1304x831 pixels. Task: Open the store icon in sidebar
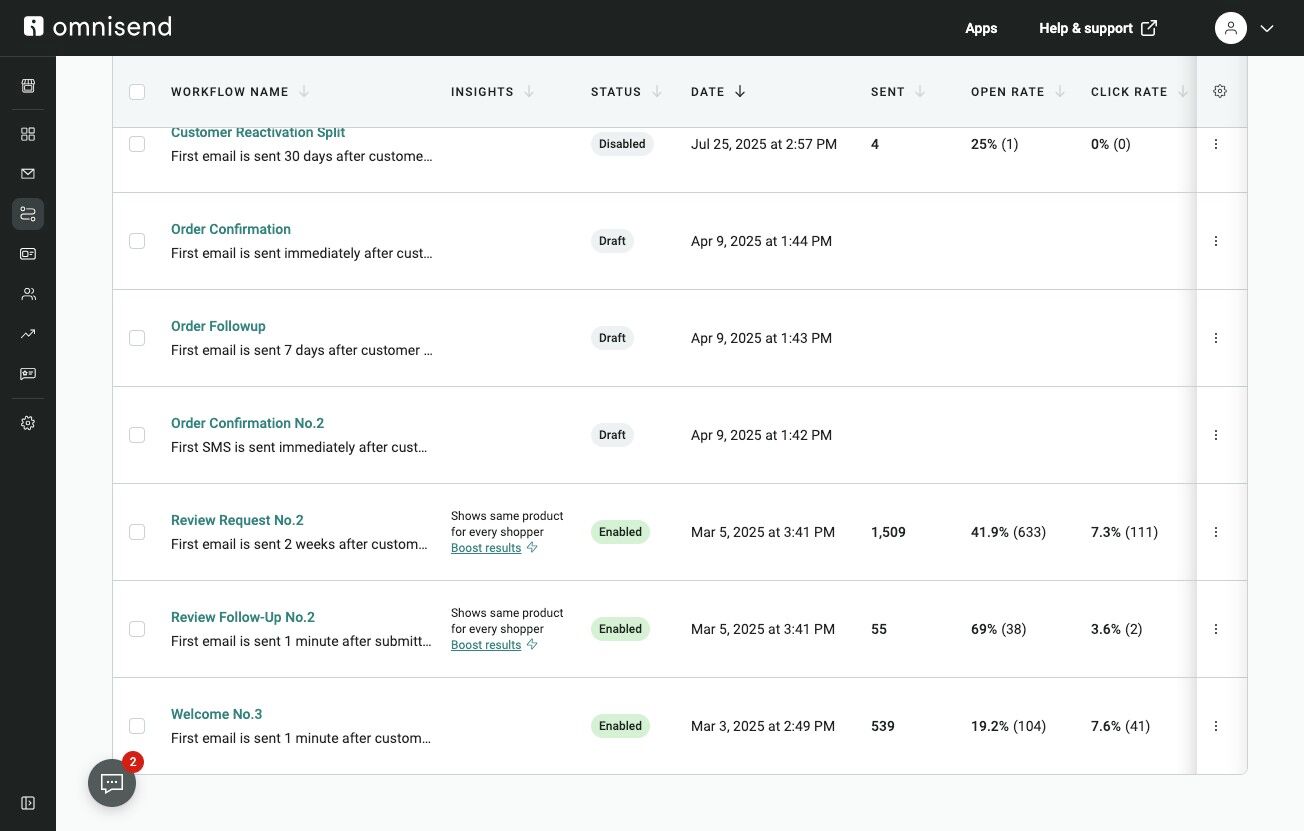28,86
